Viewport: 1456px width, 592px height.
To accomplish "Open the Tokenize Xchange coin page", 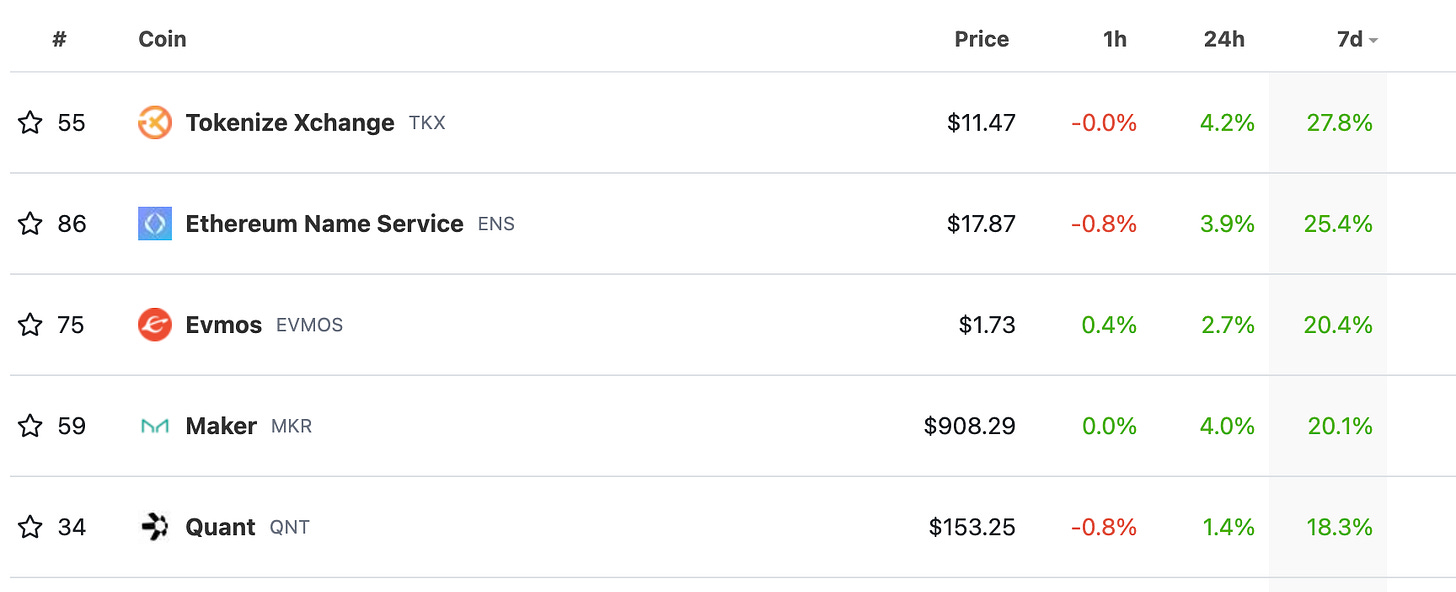I will [x=290, y=123].
